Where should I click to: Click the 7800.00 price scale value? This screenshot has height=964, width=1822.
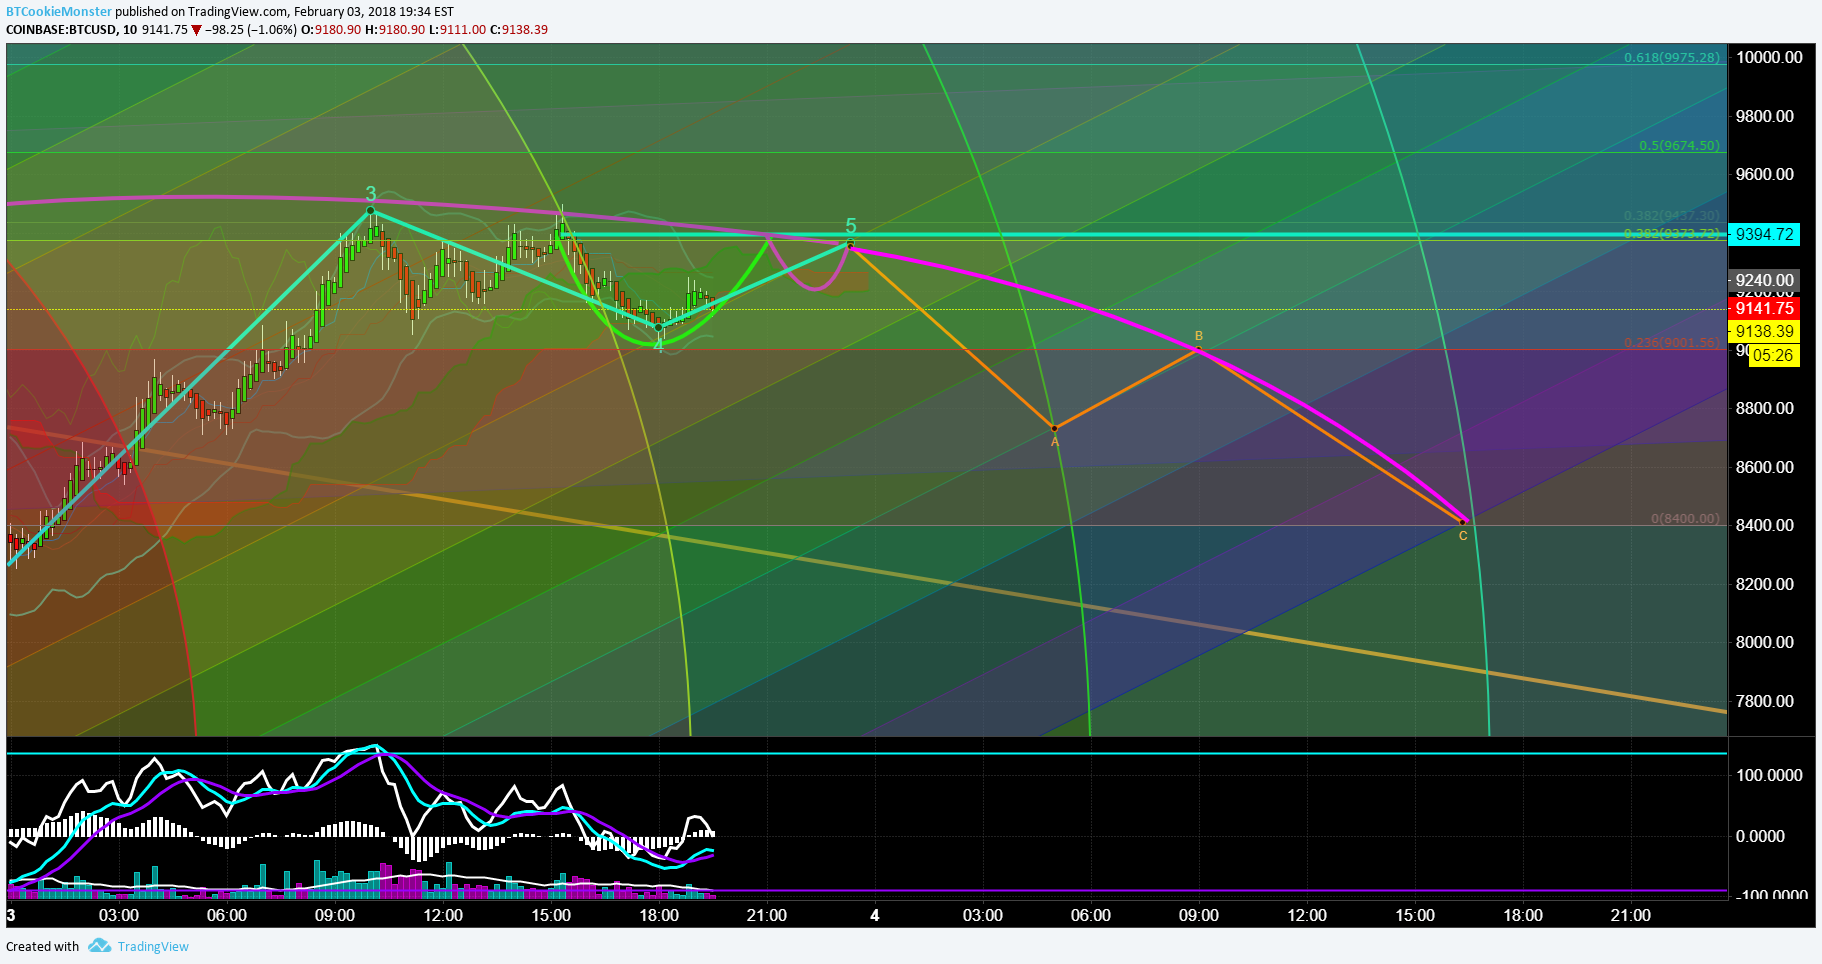1765,701
